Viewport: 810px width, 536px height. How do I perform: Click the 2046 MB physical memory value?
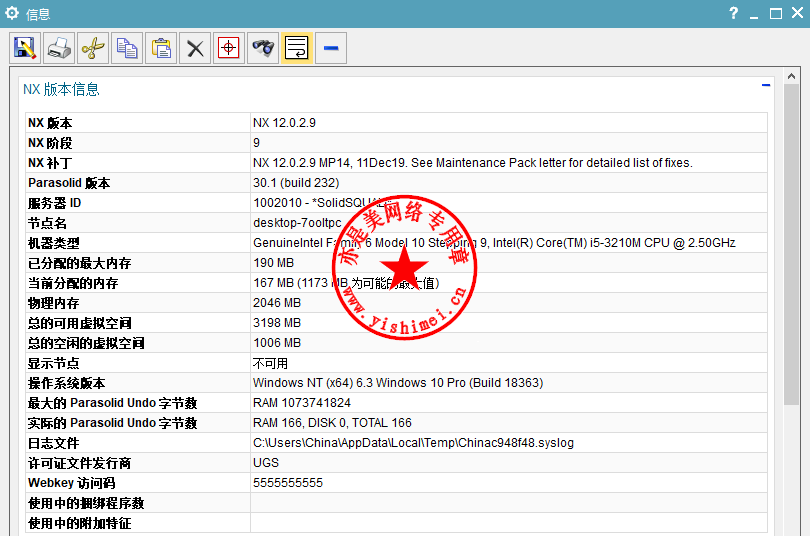pyautogui.click(x=277, y=303)
